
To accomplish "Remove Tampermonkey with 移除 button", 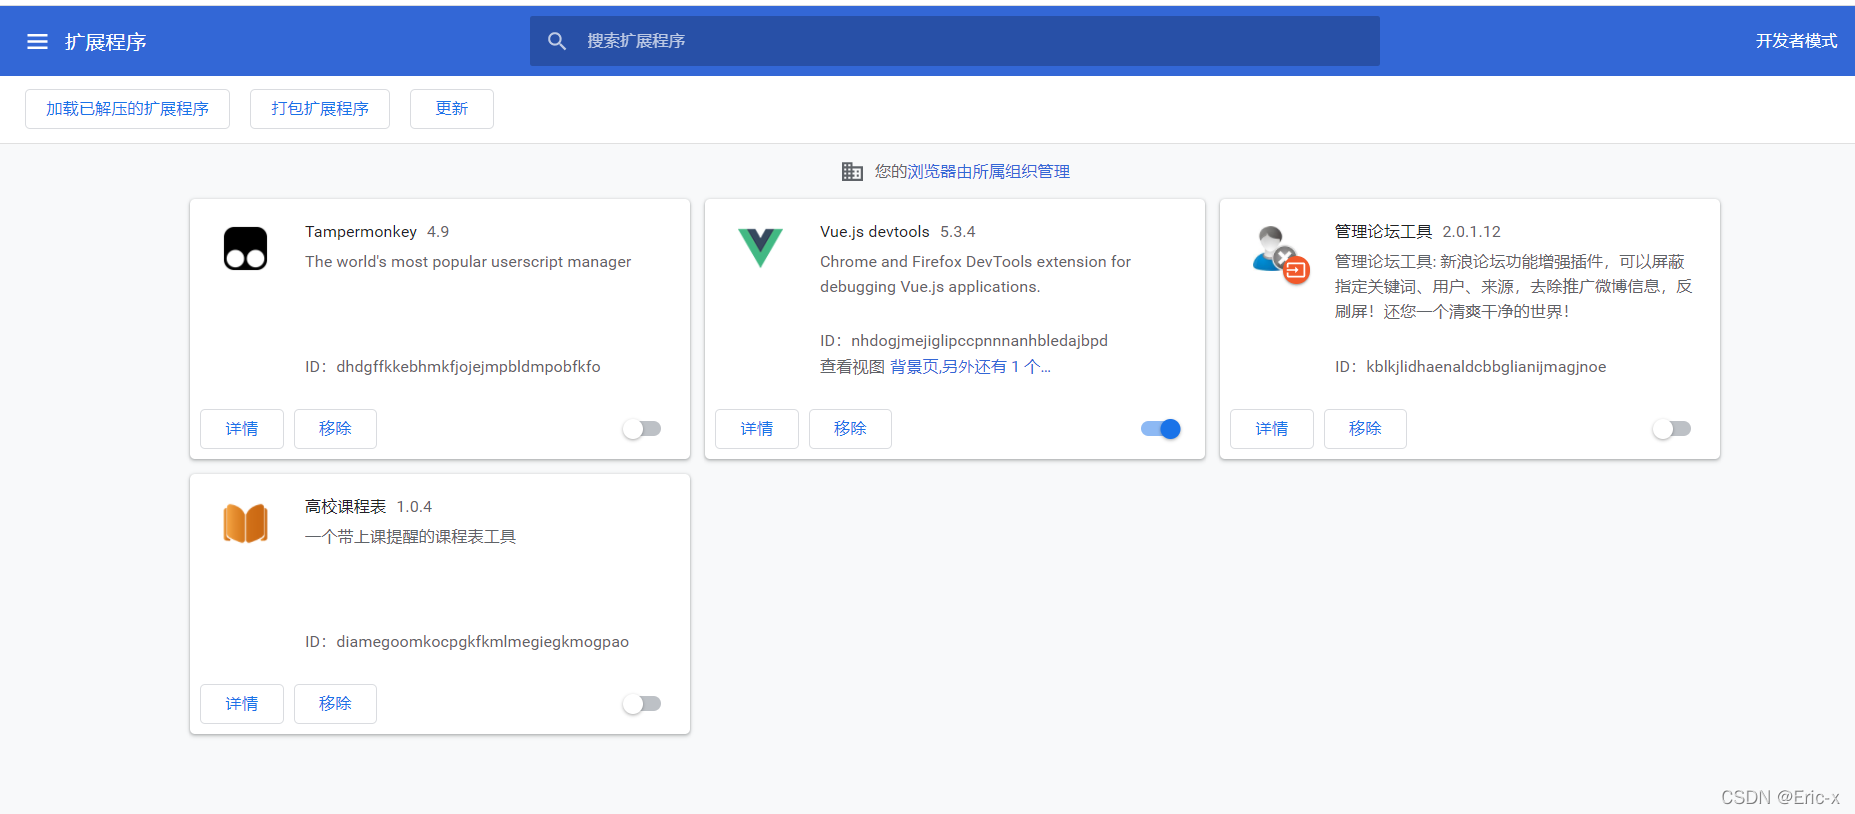I will coord(335,429).
